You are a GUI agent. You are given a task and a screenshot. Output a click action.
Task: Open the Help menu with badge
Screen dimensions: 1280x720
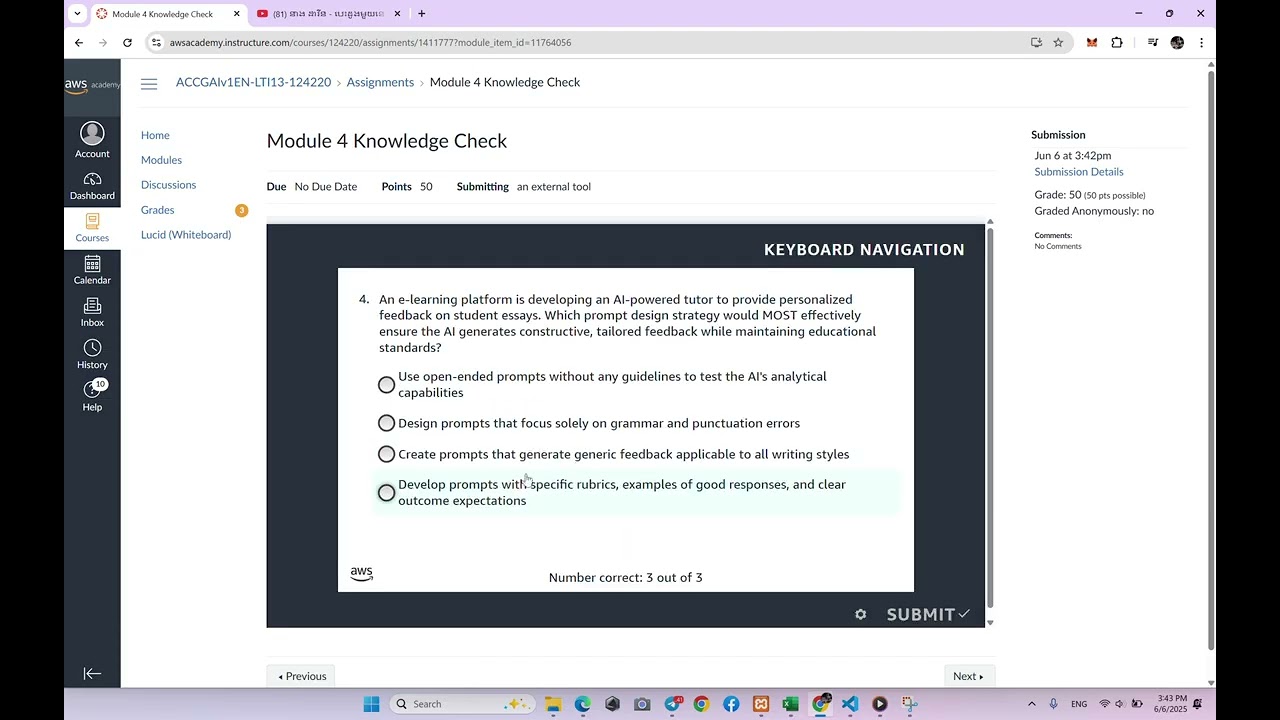(92, 396)
